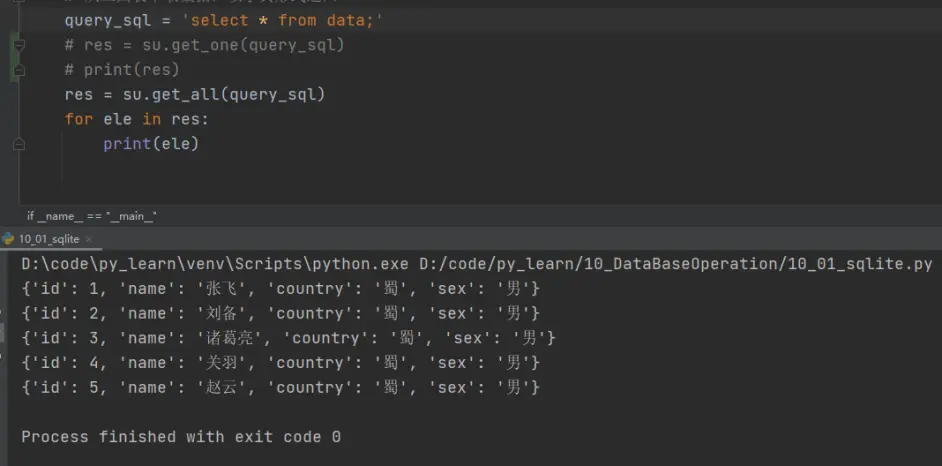Click the output row containing 诸葛亮

[x=288, y=338]
